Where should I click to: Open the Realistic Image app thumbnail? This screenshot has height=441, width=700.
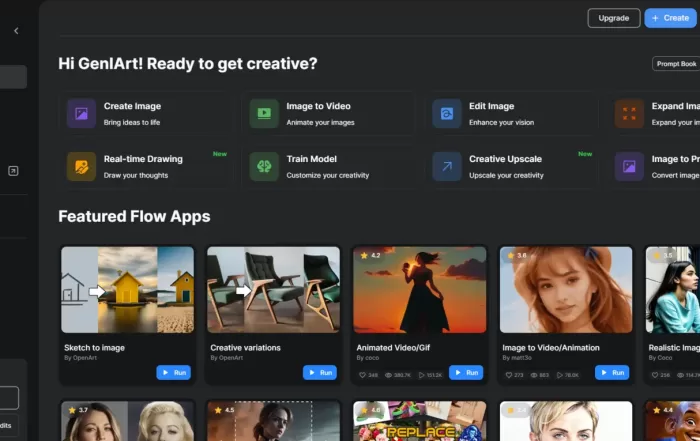673,290
